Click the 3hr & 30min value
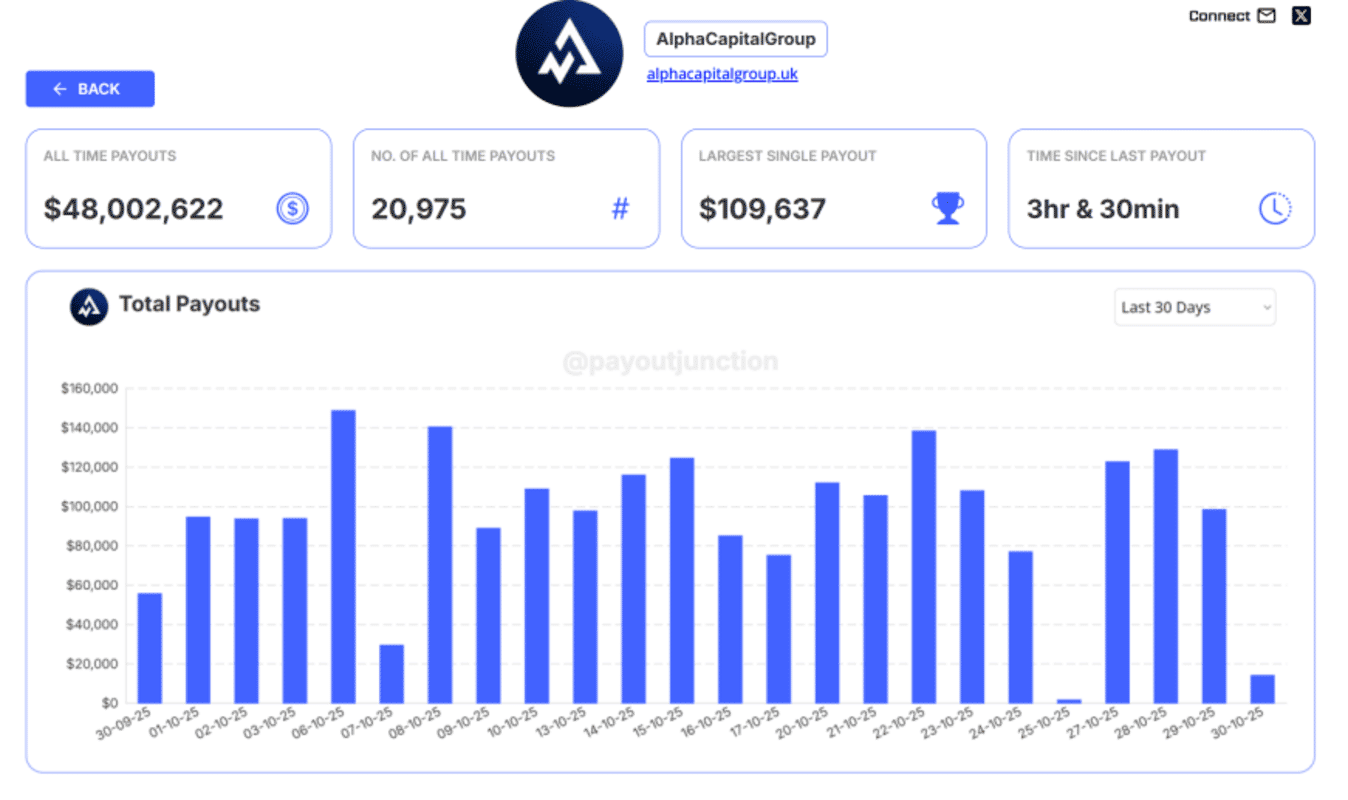This screenshot has width=1348, height=800. point(1103,209)
